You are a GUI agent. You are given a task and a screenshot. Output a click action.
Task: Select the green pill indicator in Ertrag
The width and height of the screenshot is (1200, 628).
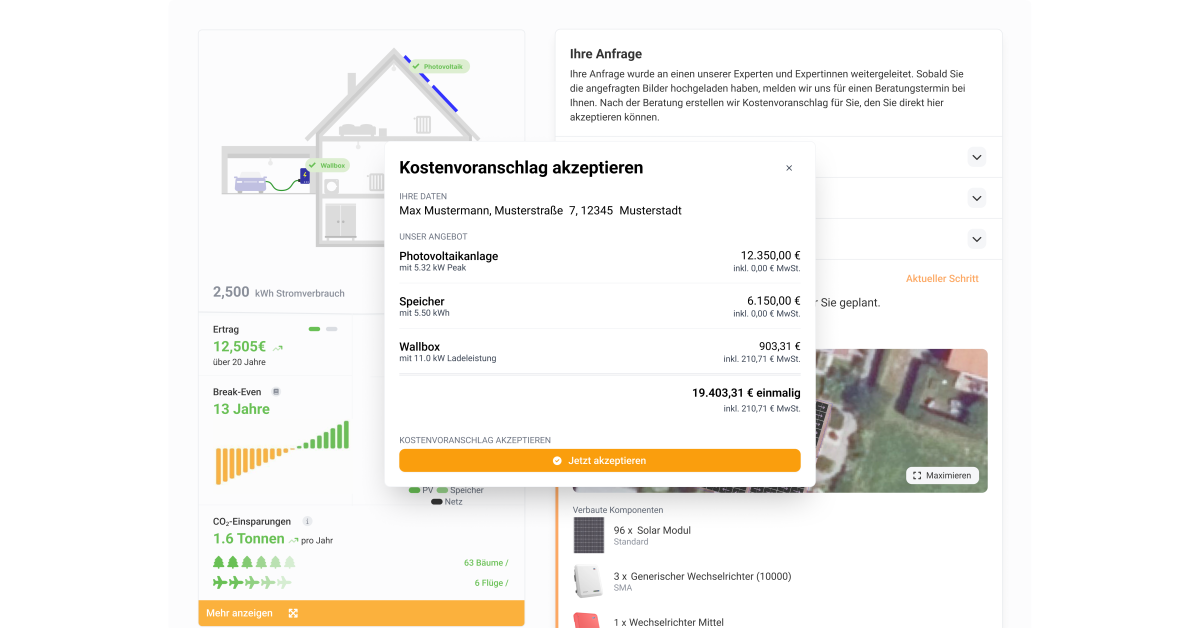314,329
